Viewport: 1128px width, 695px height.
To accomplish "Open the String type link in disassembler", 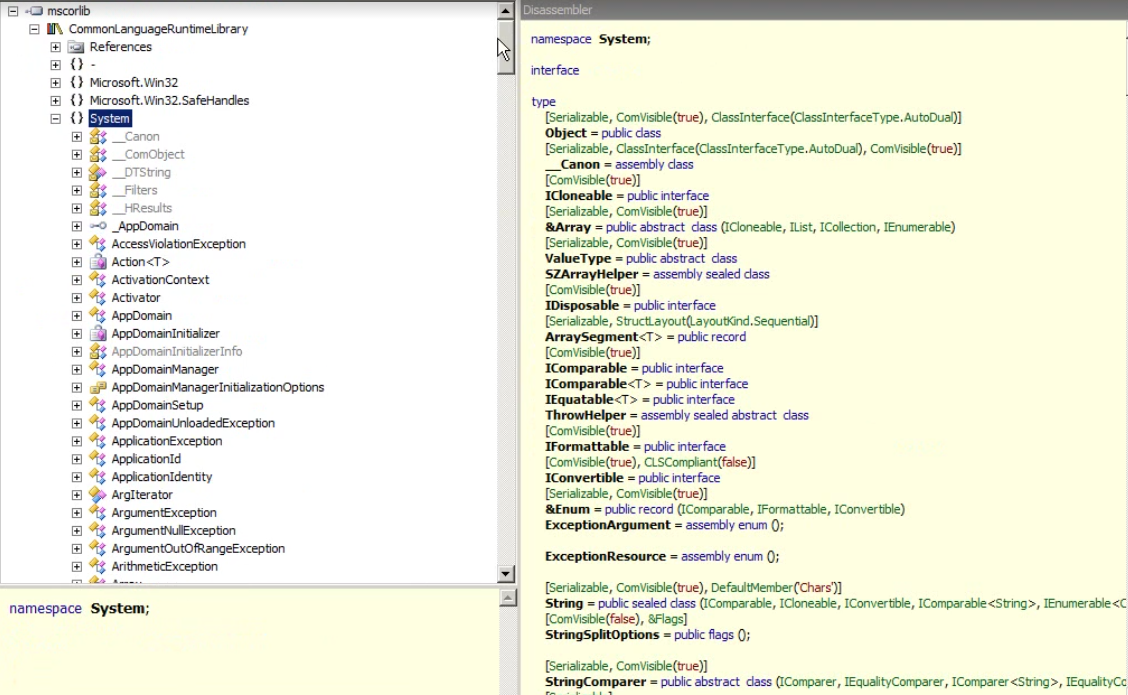I will pos(564,604).
